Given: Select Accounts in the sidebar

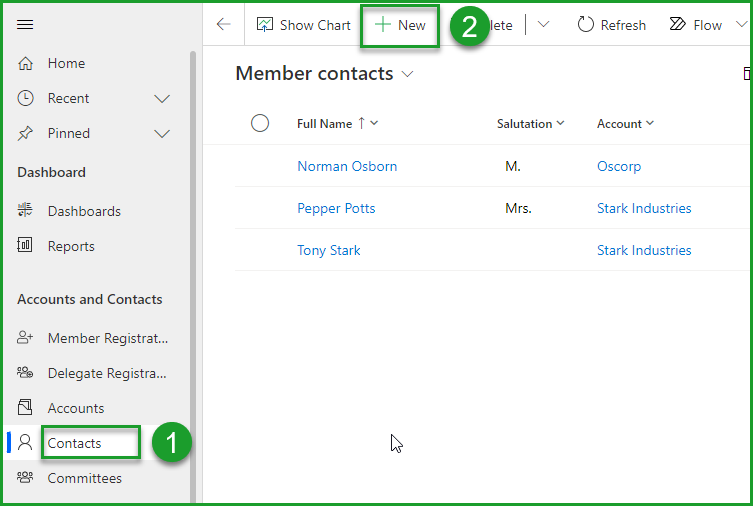Looking at the screenshot, I should [75, 408].
